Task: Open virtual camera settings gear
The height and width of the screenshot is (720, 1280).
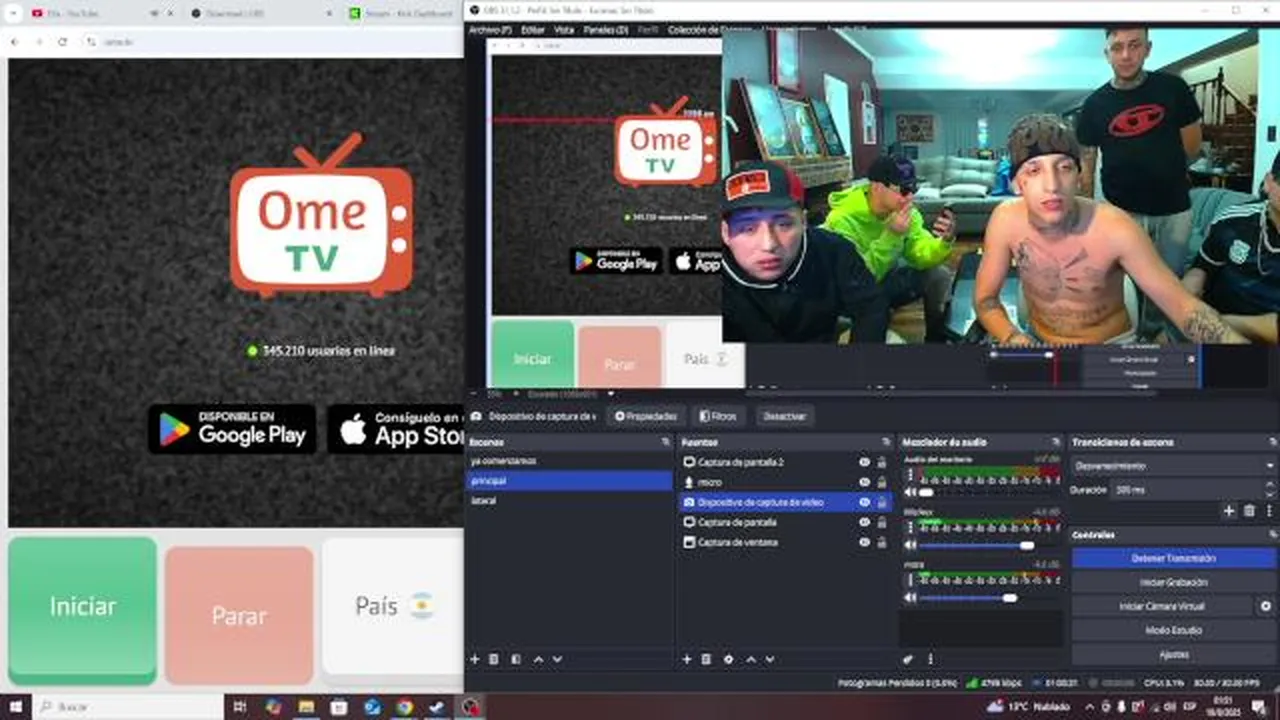Action: 1266,606
